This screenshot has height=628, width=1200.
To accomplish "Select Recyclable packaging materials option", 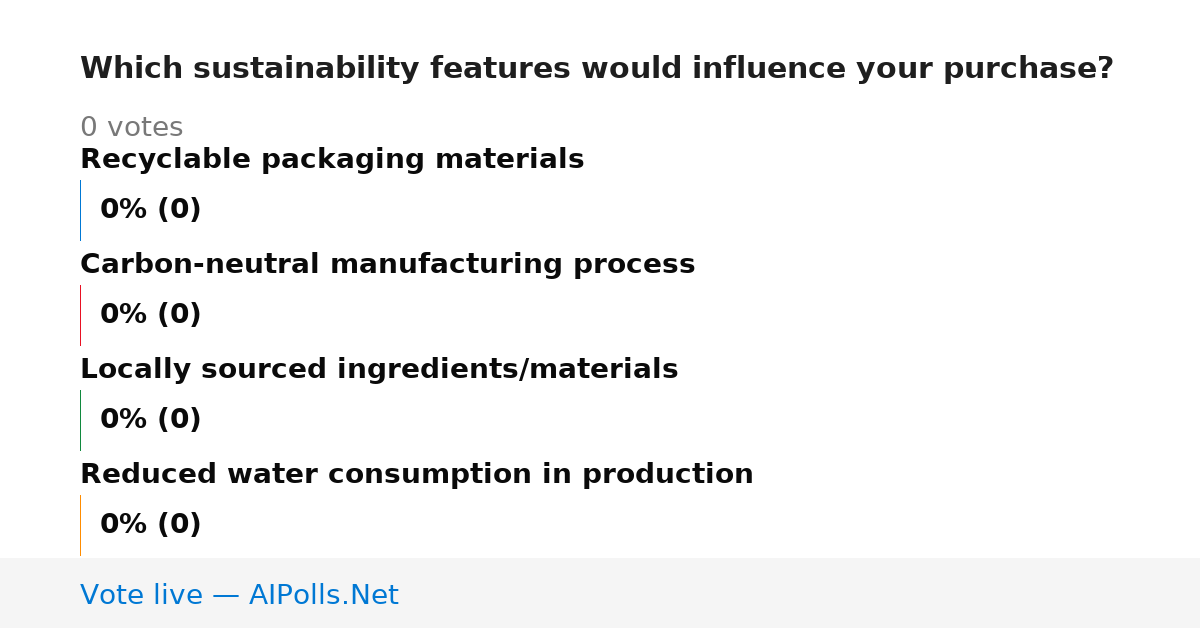I will (332, 160).
